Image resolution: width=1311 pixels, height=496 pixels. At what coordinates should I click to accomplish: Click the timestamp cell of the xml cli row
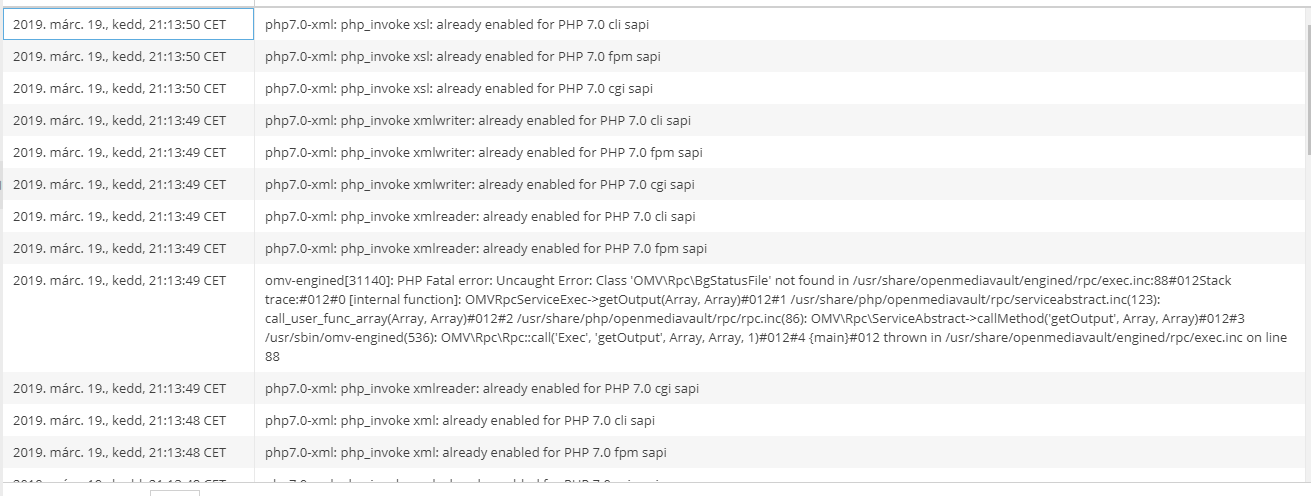coord(128,420)
